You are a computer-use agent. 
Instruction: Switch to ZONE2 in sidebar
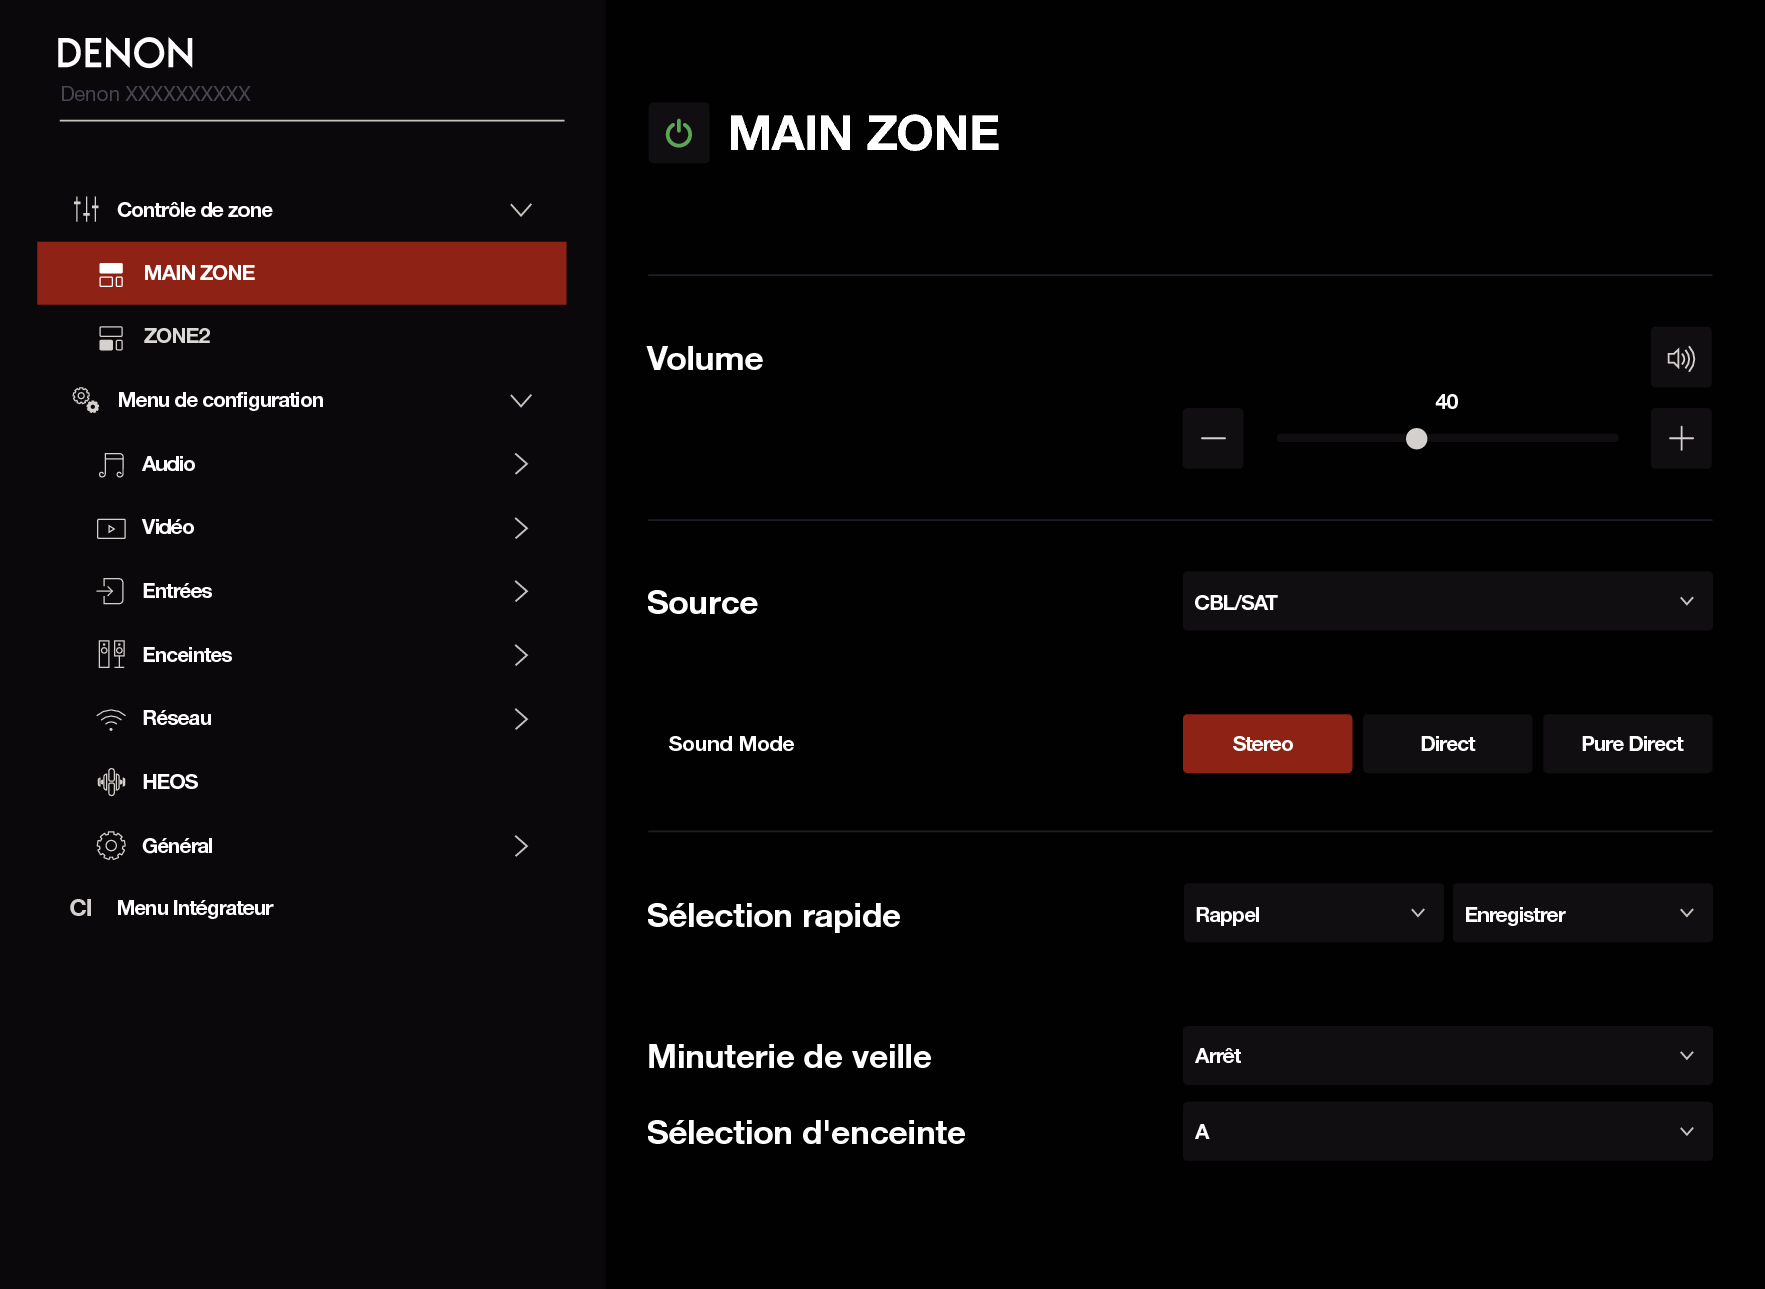point(177,336)
